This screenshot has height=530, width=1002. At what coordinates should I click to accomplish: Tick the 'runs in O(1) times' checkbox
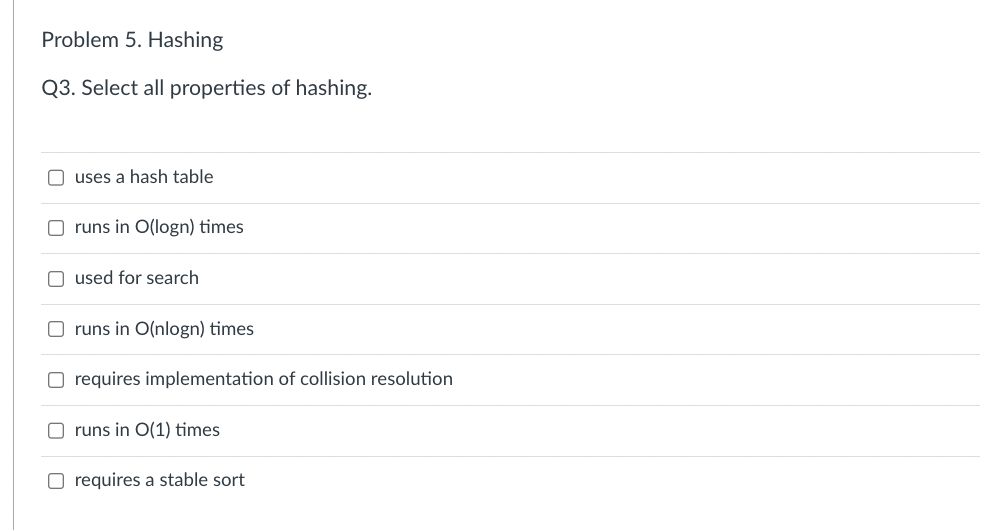point(56,430)
